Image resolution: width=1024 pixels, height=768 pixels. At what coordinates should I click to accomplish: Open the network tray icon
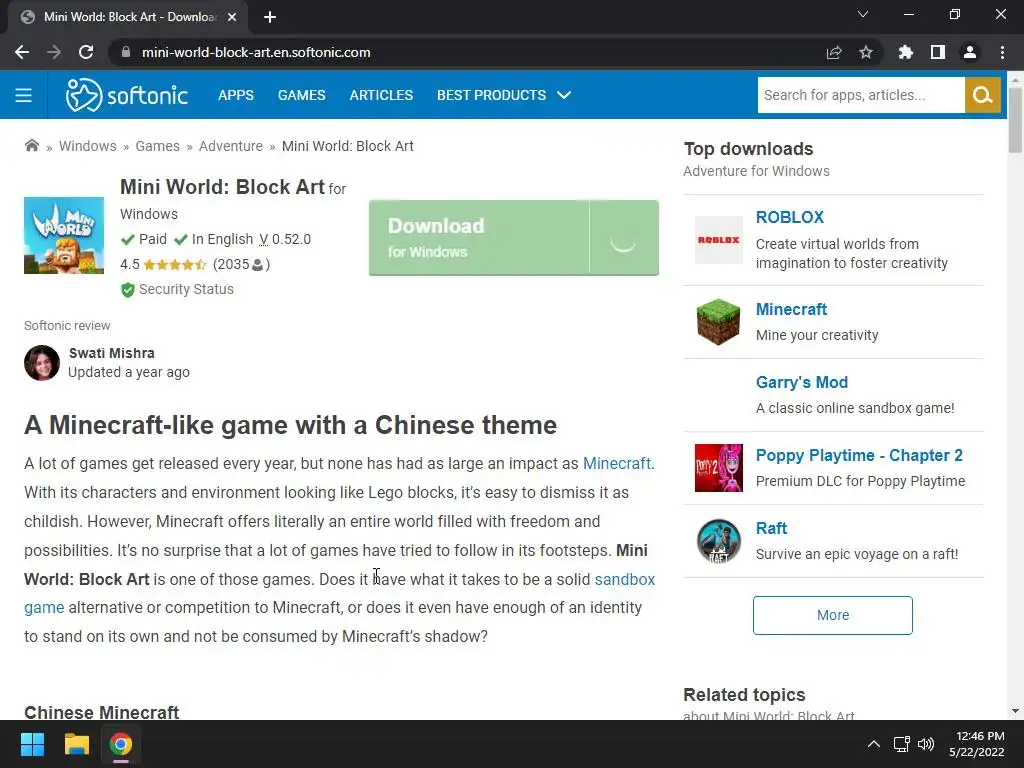pyautogui.click(x=902, y=744)
